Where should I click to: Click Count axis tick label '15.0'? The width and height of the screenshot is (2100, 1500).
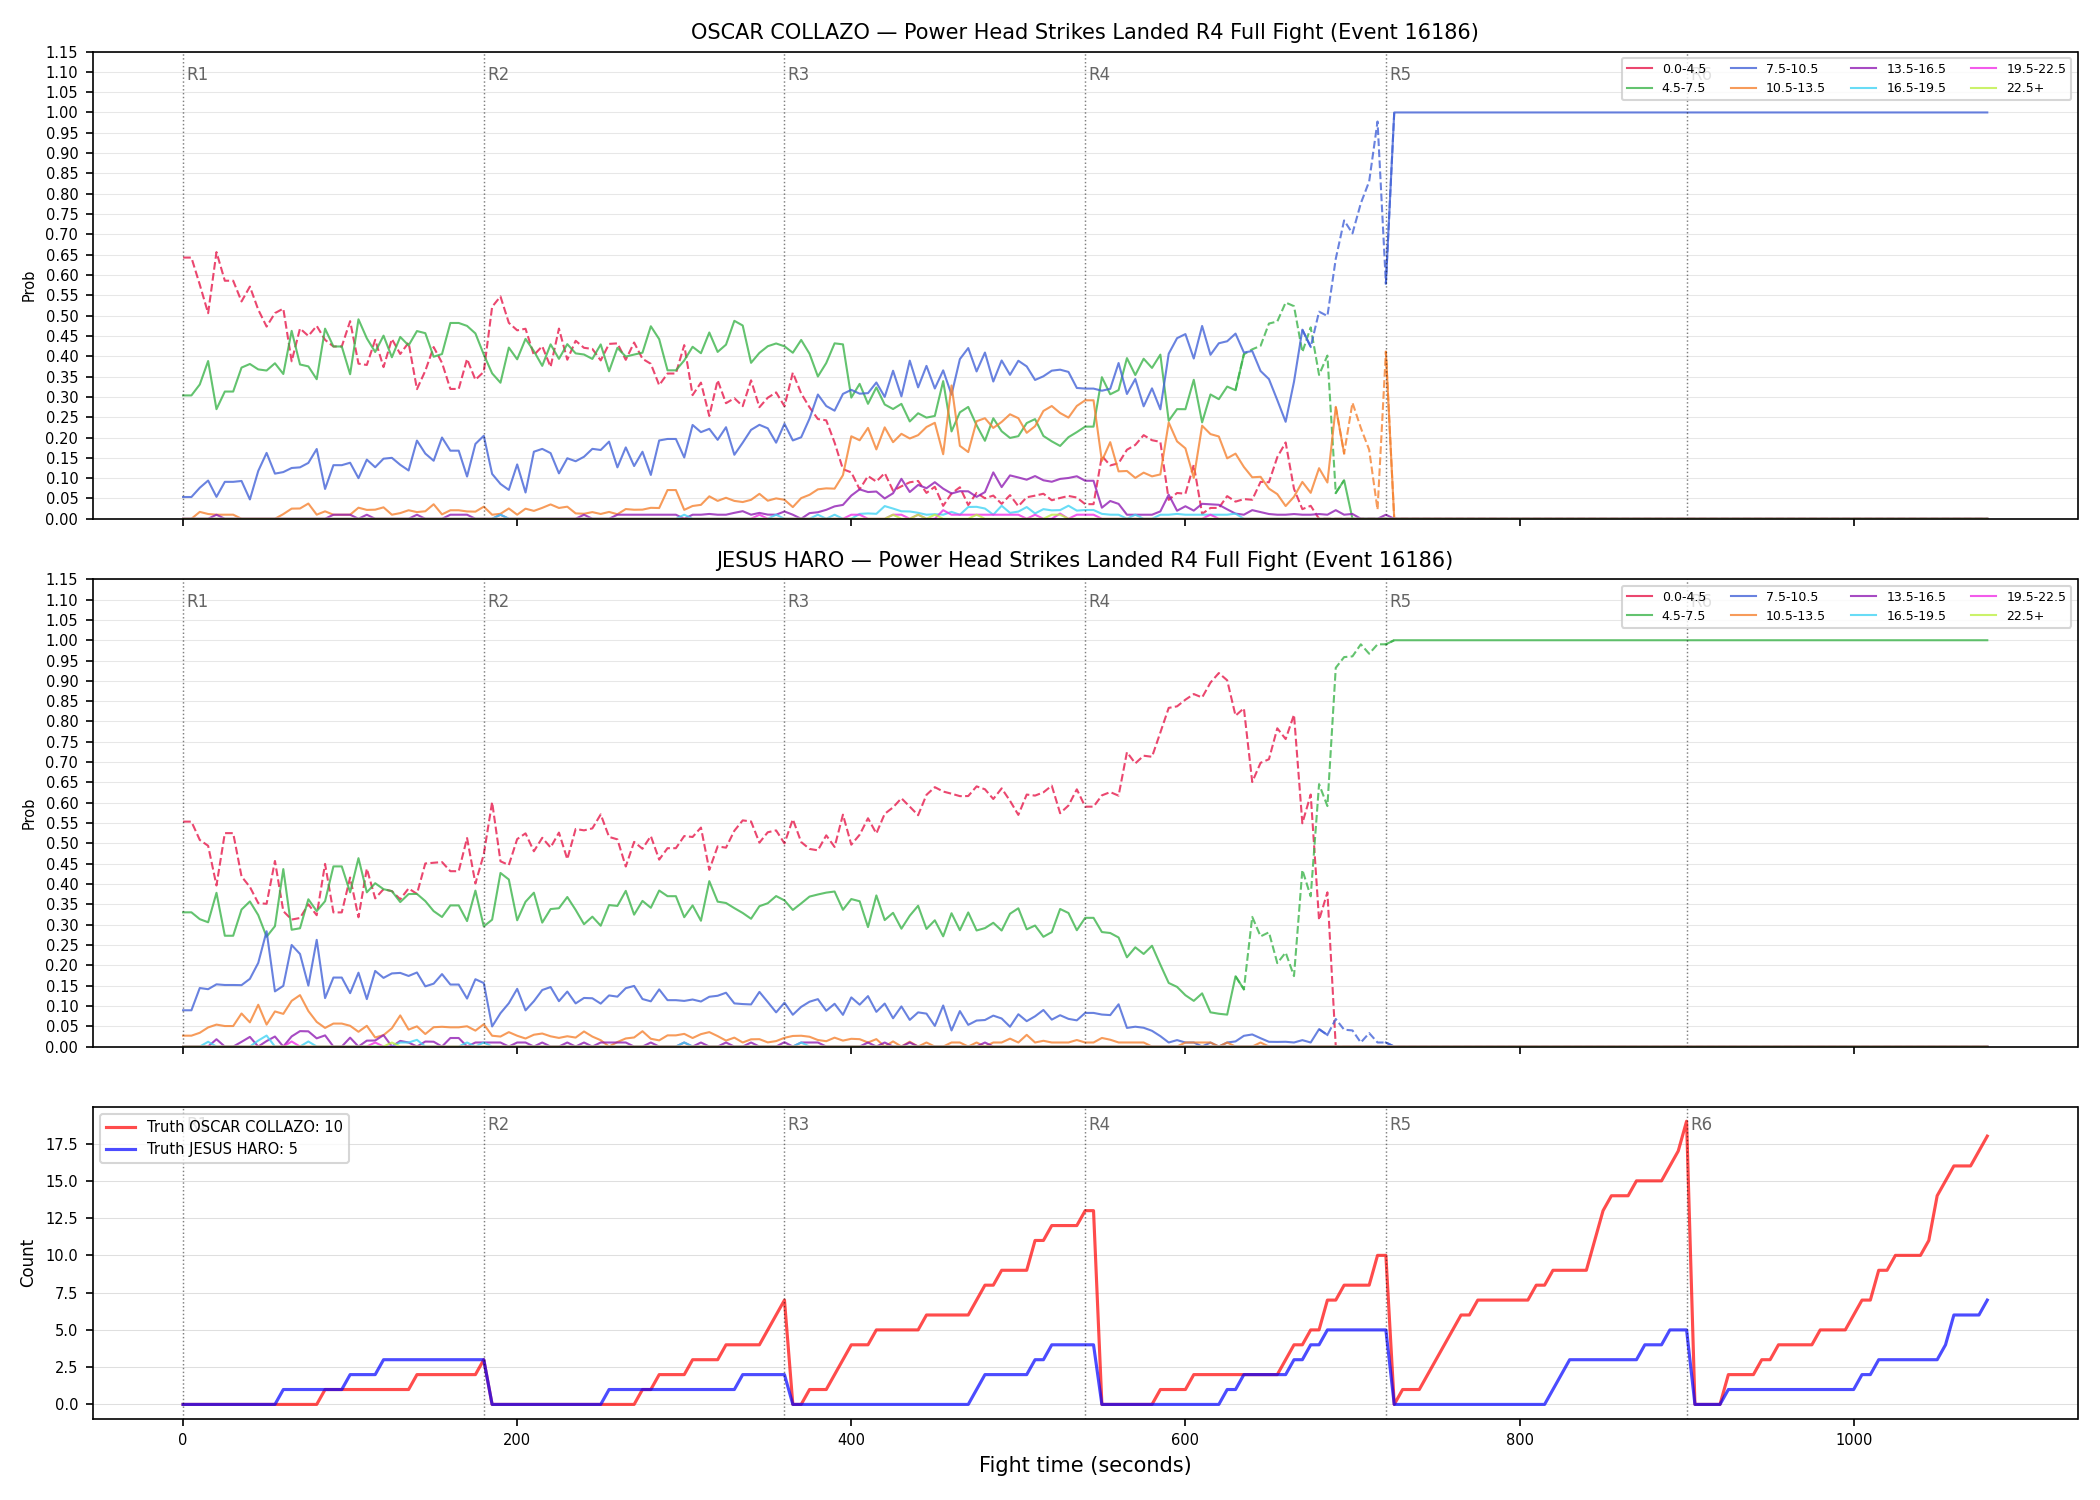64,1181
